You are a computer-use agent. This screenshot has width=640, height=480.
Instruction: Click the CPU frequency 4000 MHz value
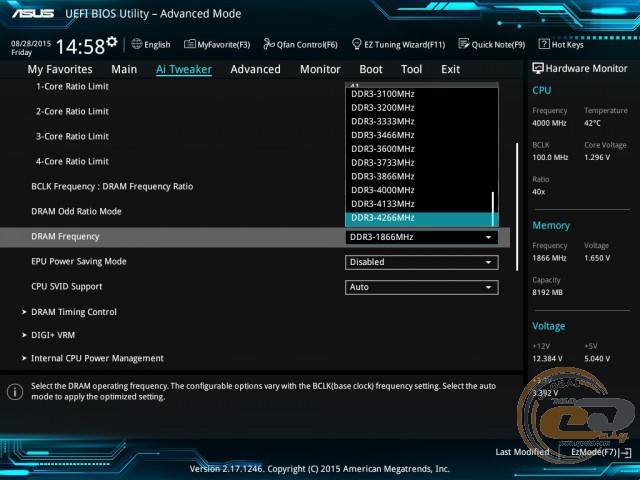(x=549, y=123)
